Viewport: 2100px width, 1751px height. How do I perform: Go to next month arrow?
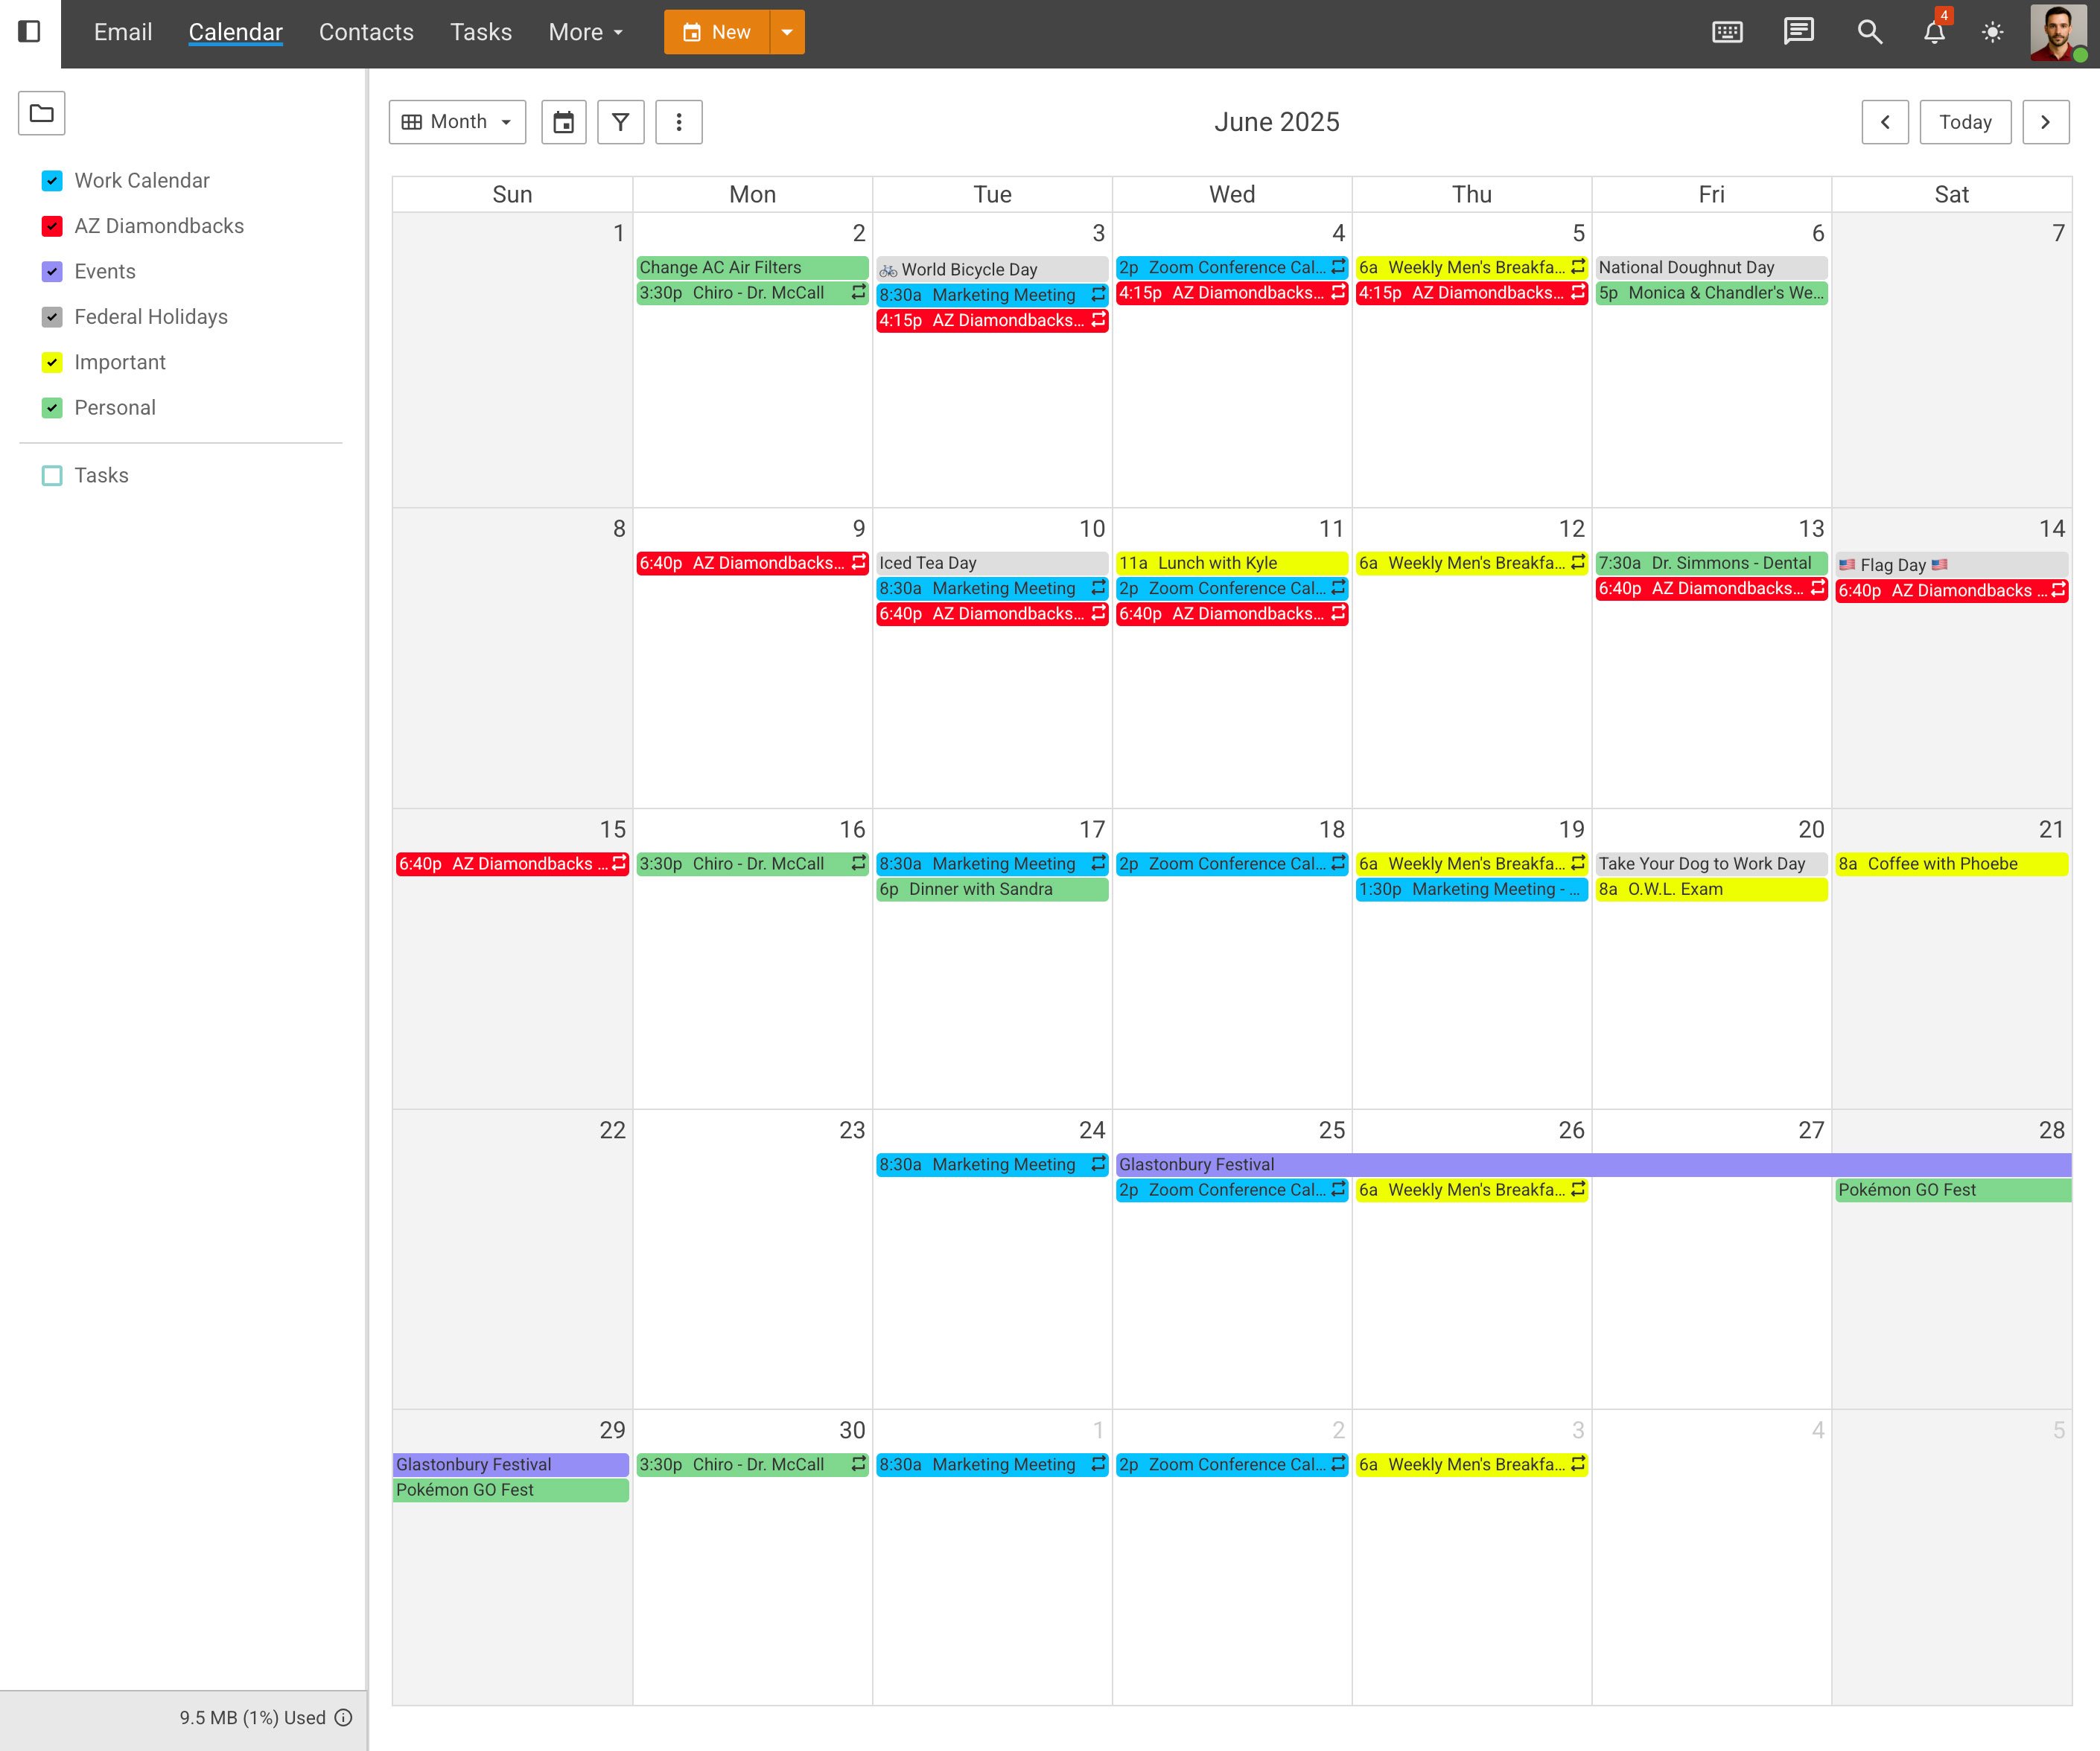[2045, 122]
